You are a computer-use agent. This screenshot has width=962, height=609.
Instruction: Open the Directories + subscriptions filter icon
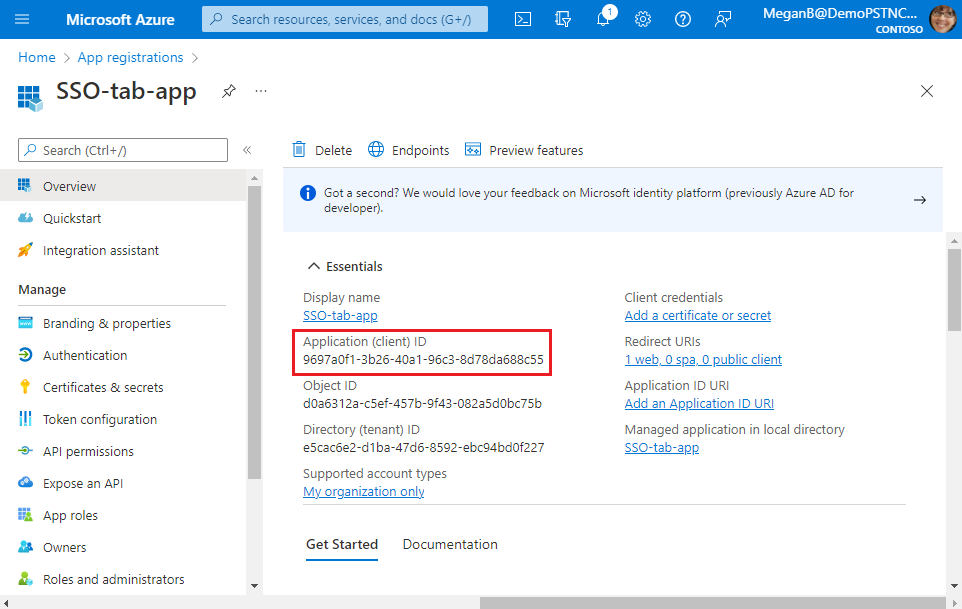pos(563,20)
